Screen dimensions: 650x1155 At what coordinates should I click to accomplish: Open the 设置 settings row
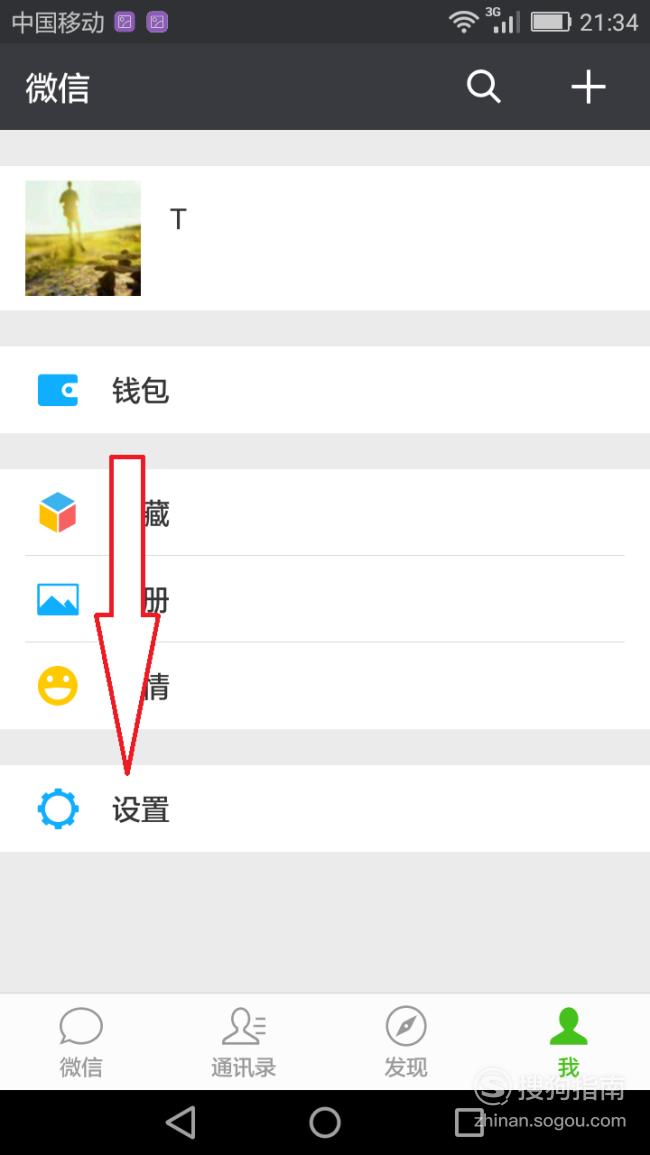325,809
